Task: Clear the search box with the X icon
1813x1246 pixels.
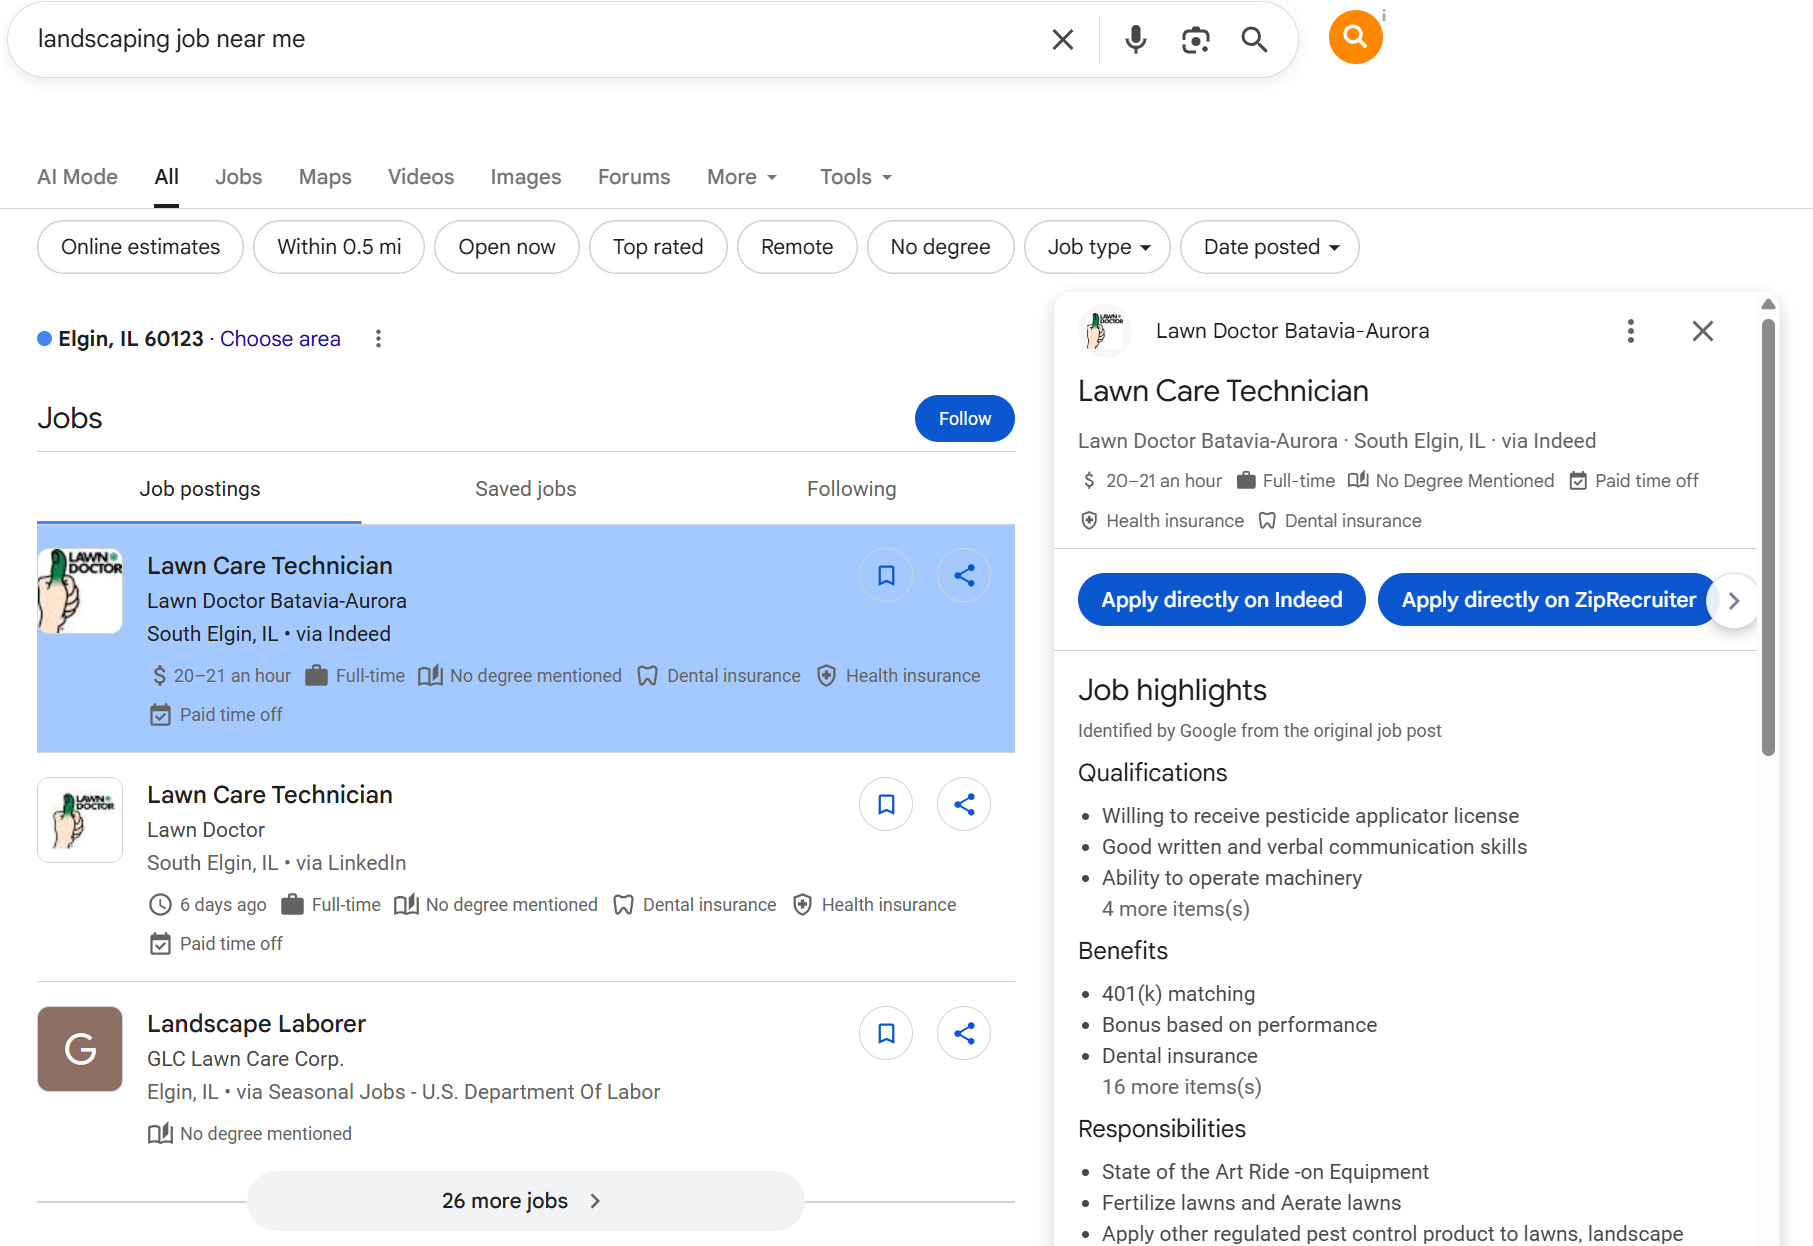Action: coord(1063,39)
